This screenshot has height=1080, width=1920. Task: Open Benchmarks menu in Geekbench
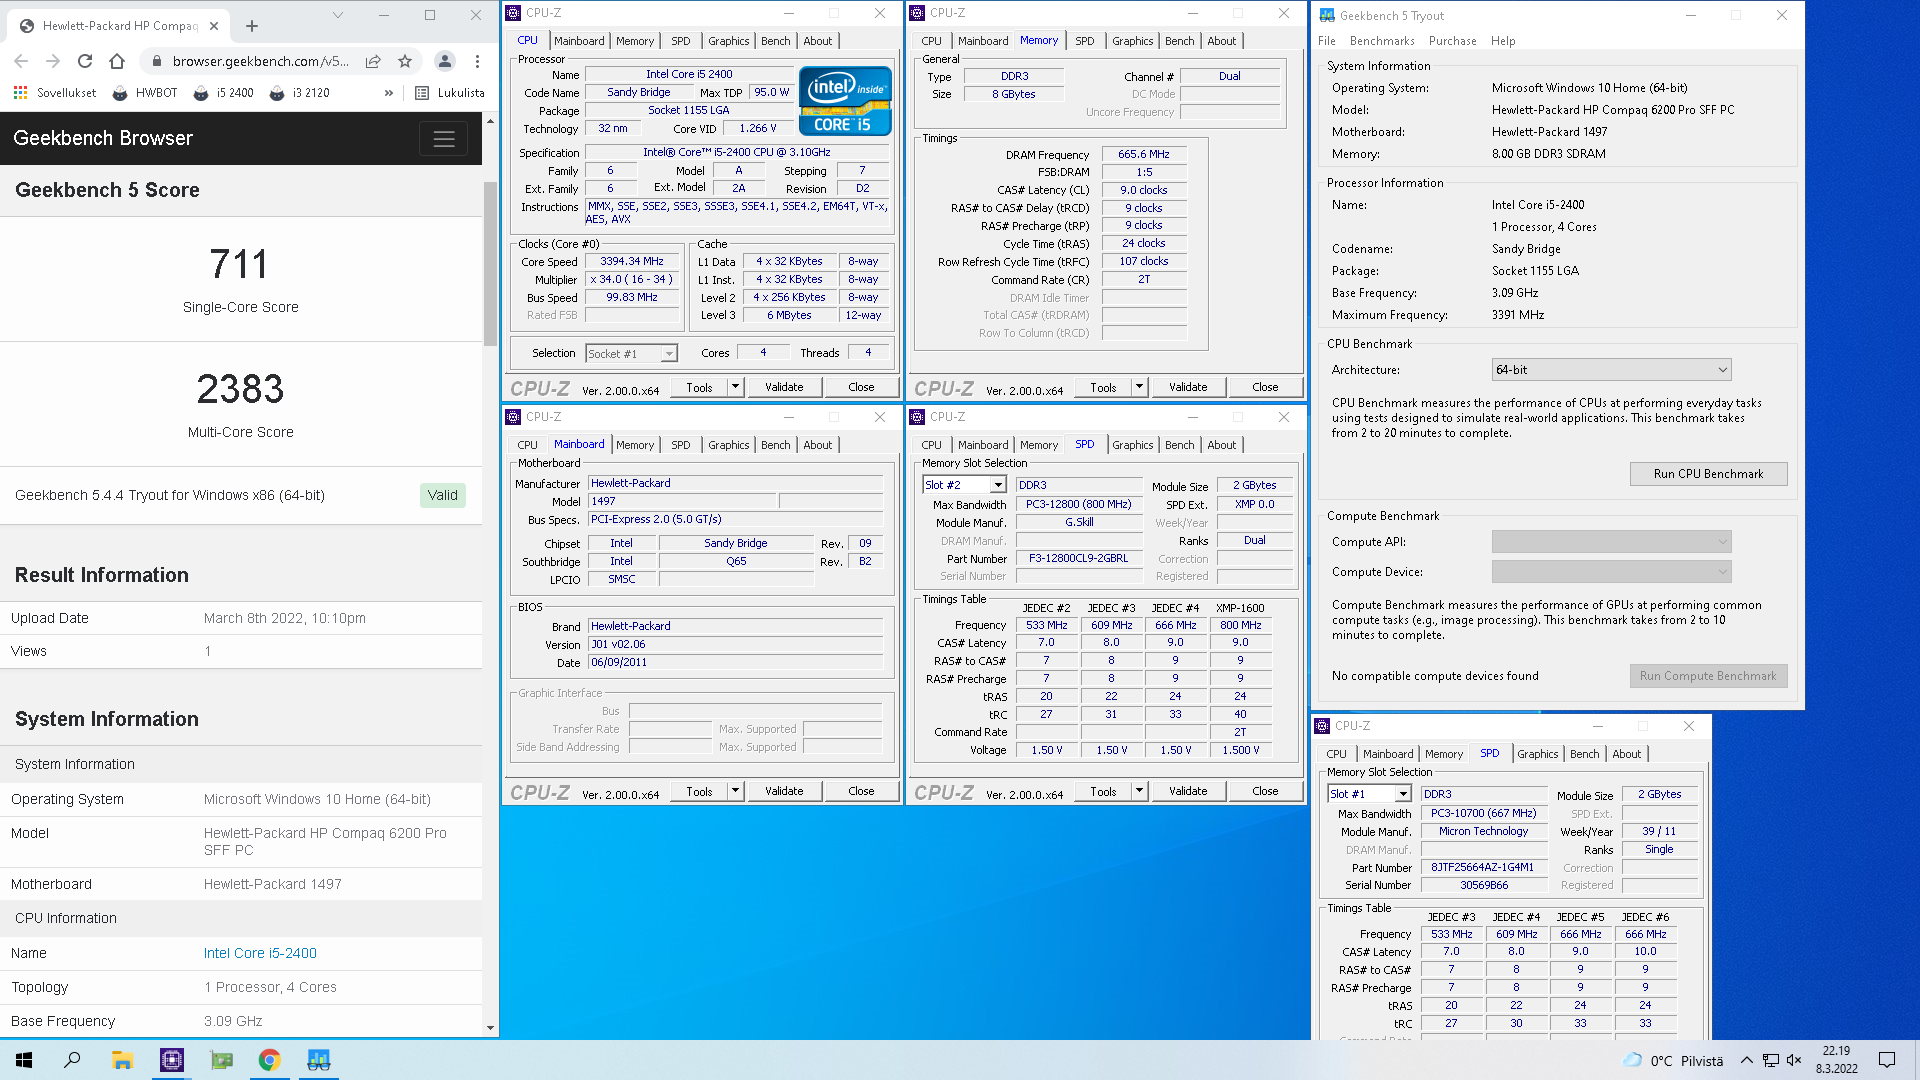click(1382, 41)
